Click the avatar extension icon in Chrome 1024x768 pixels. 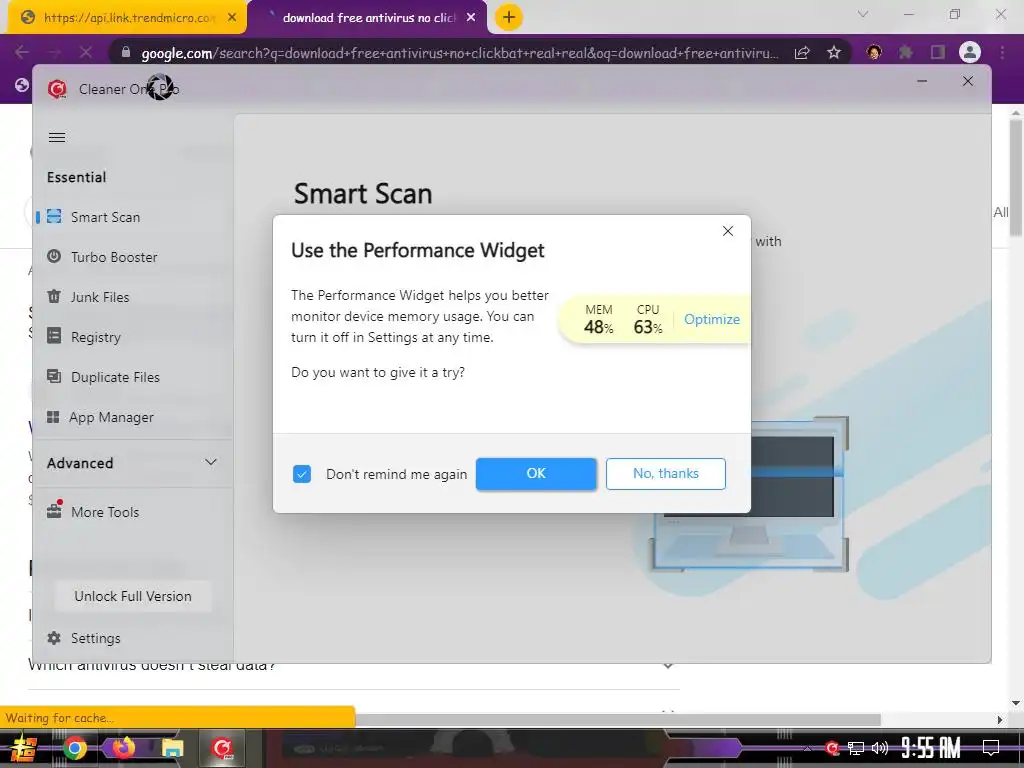coord(874,52)
